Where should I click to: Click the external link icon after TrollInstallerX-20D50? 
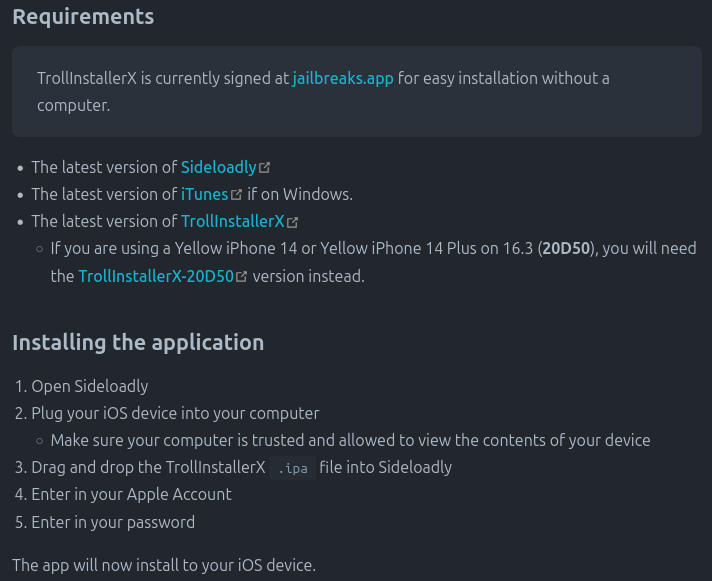[x=242, y=276]
